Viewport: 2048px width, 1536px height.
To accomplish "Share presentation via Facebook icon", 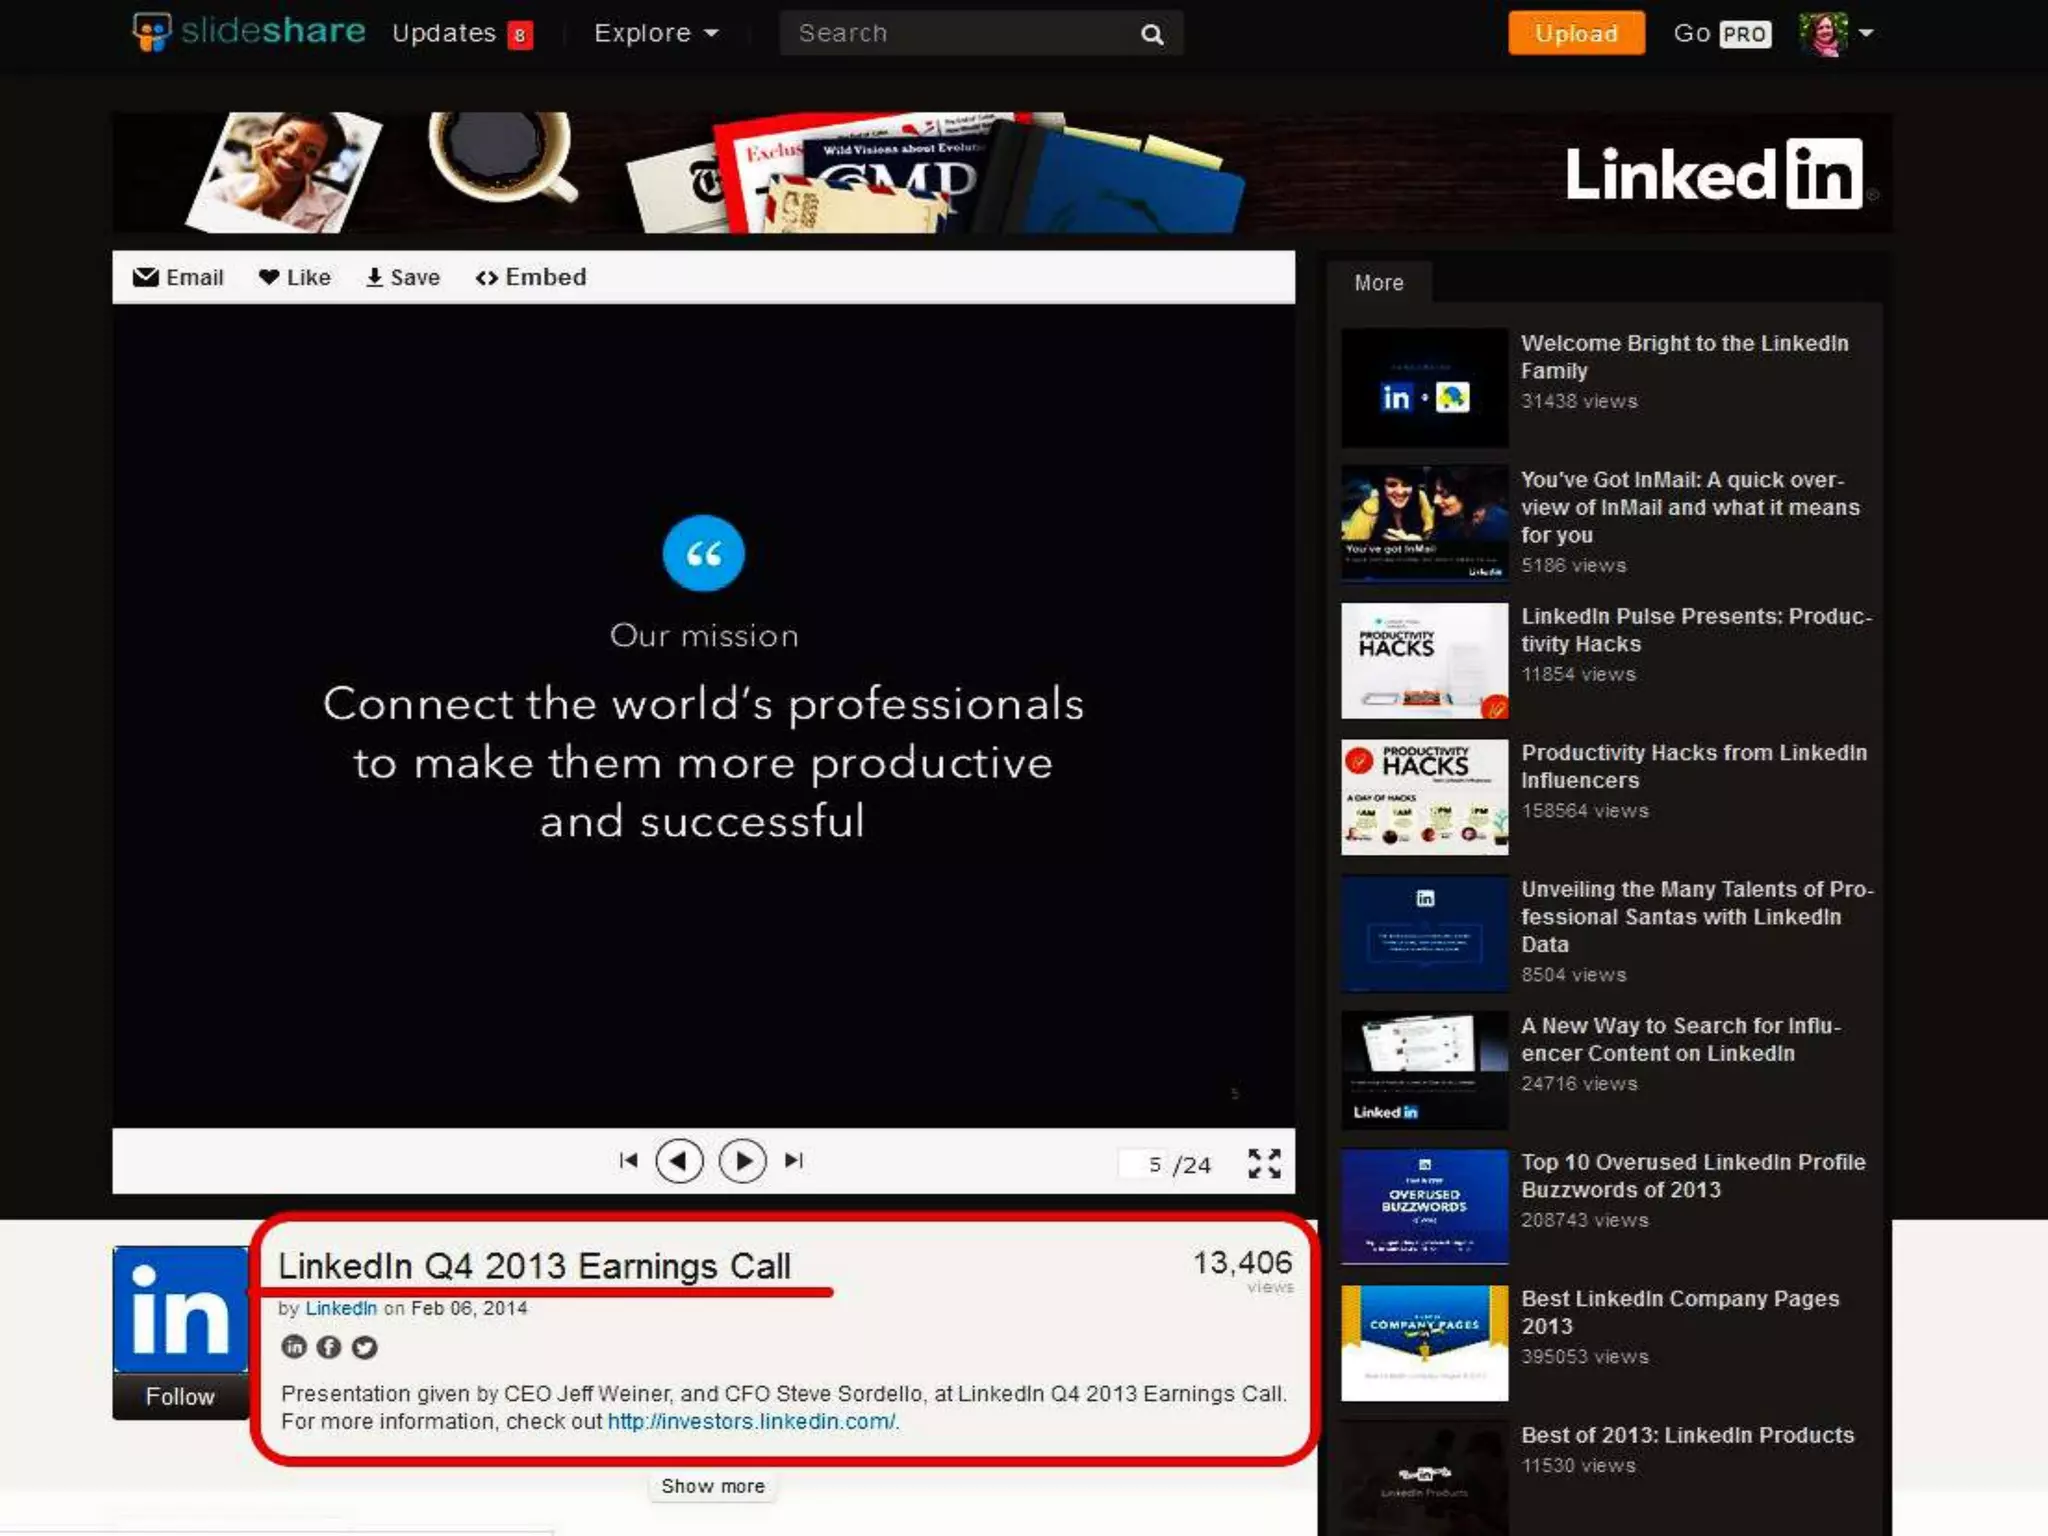I will click(x=329, y=1347).
